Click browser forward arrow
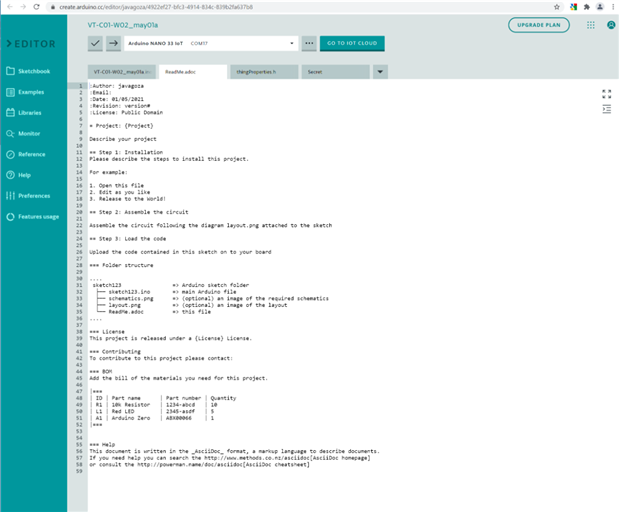Viewport: 619px width, 512px height. (23, 7)
